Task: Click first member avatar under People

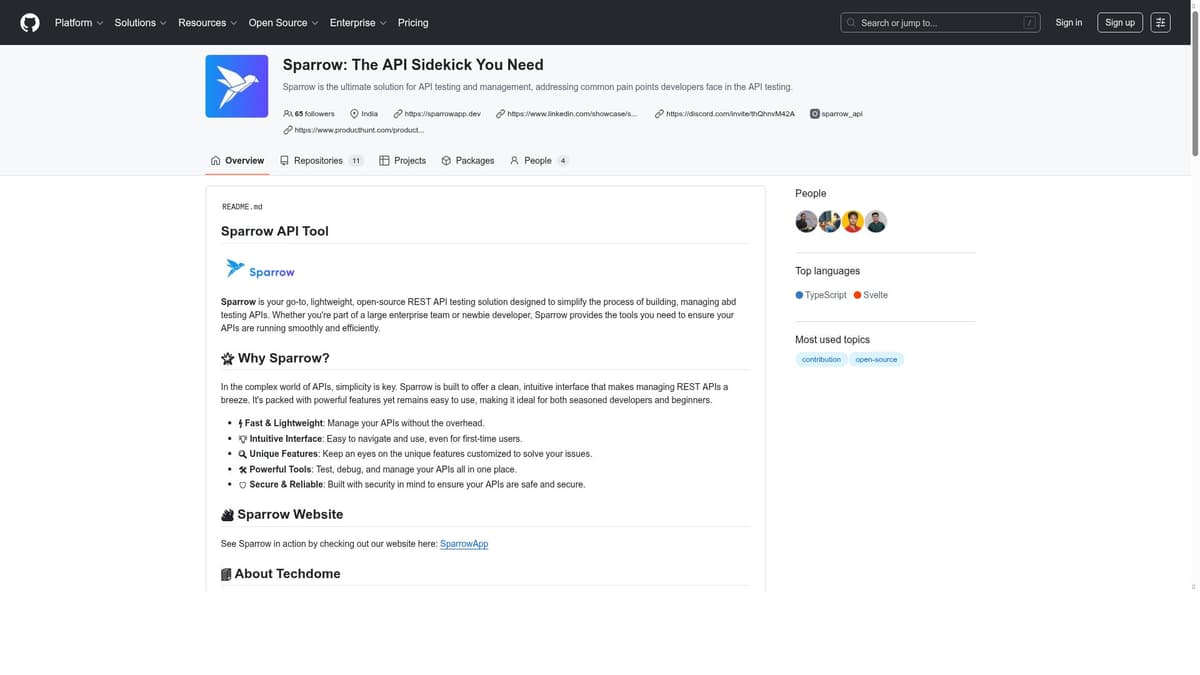Action: coord(806,222)
